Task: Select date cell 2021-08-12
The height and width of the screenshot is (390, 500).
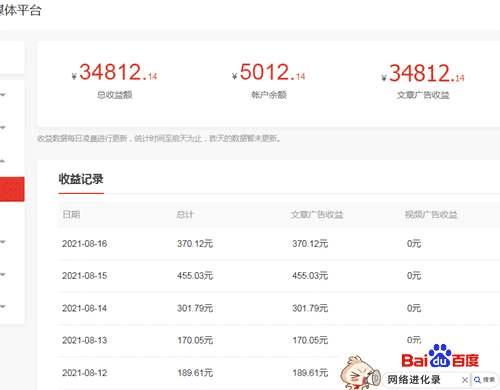Action: pyautogui.click(x=85, y=373)
